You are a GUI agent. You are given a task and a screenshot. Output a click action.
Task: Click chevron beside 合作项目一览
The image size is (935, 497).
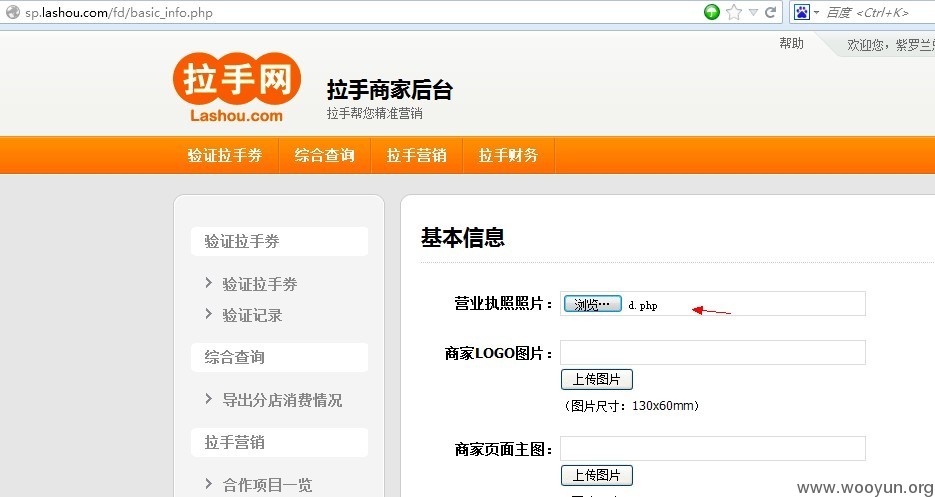(209, 484)
